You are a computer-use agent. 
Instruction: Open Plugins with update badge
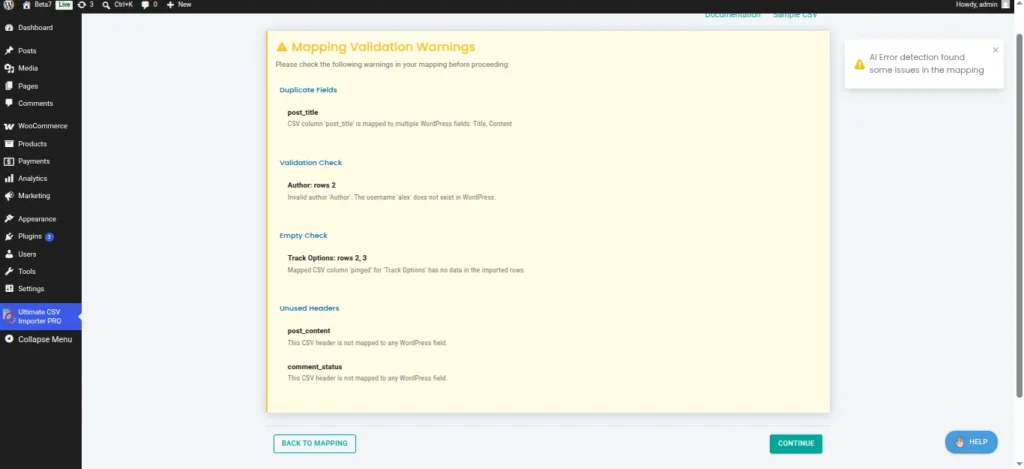[30, 236]
